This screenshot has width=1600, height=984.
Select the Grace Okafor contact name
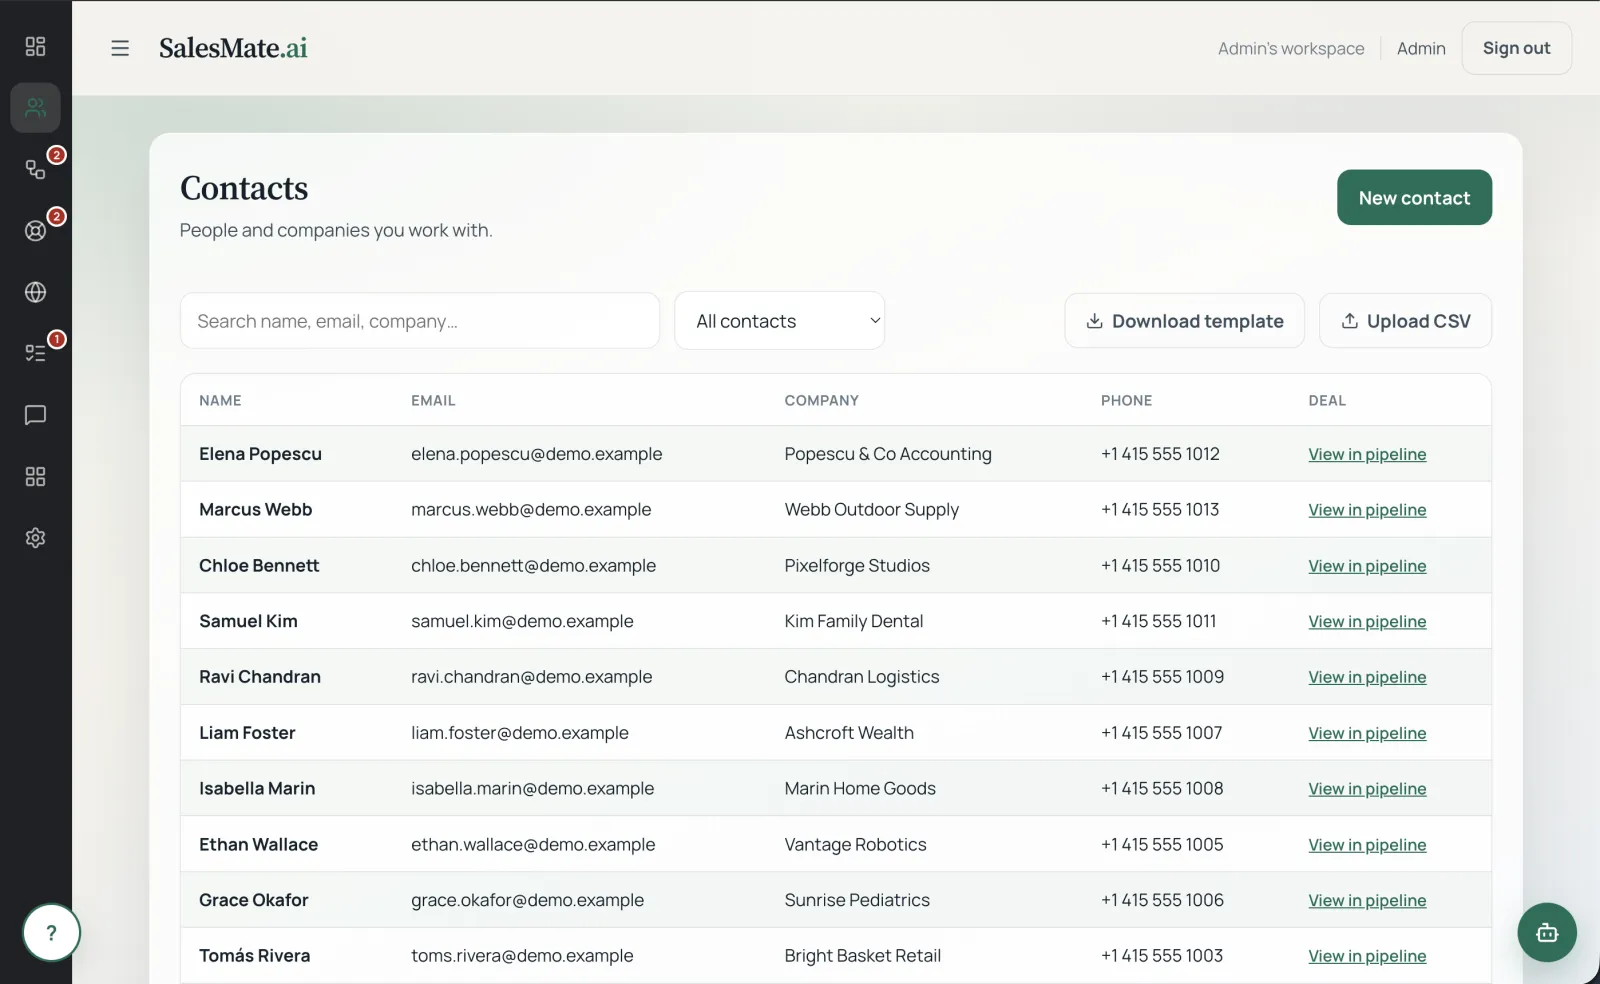(x=254, y=900)
